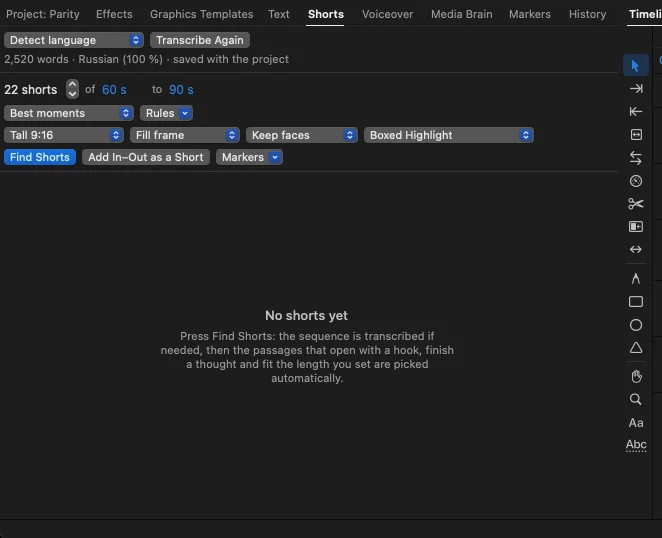Viewport: 662px width, 538px height.
Task: Click the No shorts yet heading
Action: 307,315
